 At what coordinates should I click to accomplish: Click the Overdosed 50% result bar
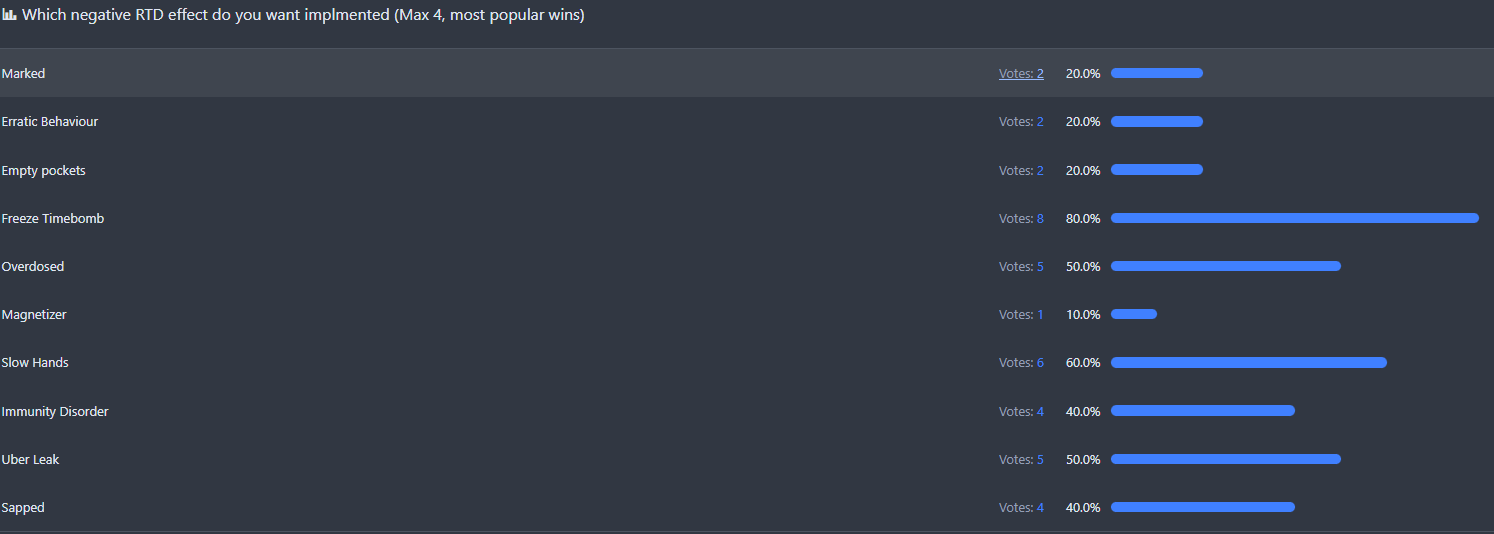(x=1225, y=266)
